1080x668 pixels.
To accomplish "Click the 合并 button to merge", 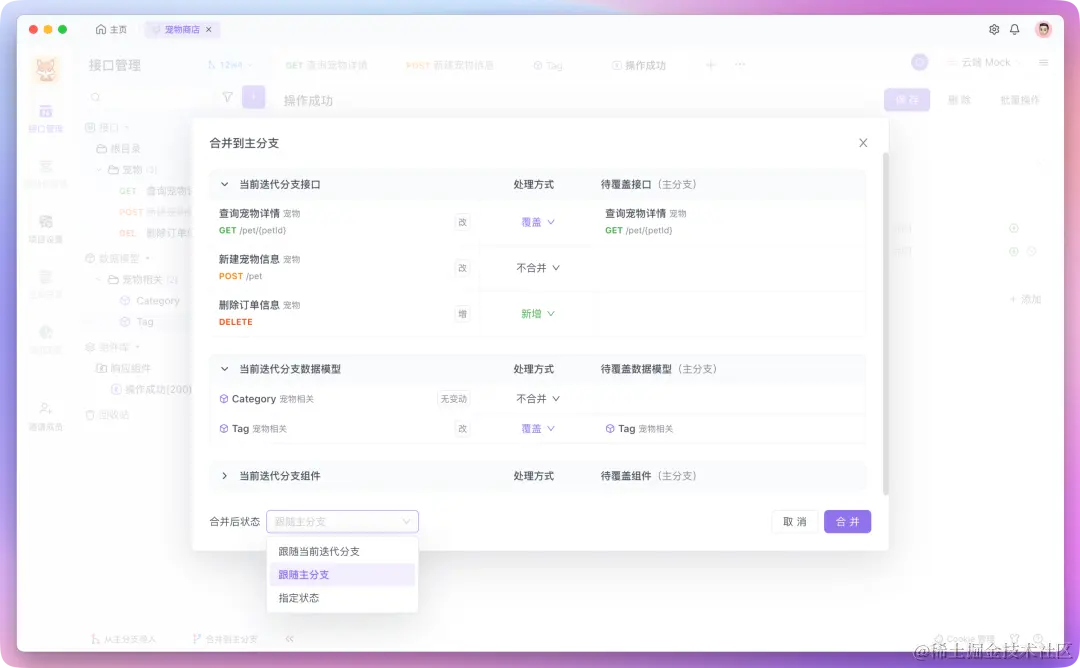I will point(847,521).
